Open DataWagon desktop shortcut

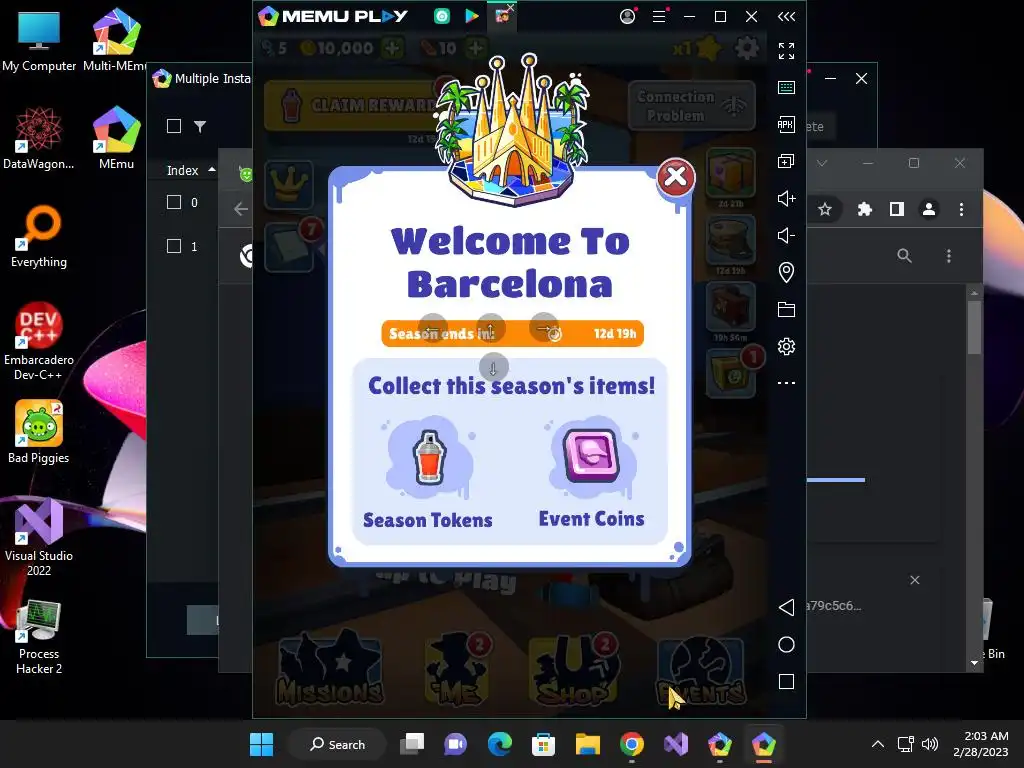39,138
